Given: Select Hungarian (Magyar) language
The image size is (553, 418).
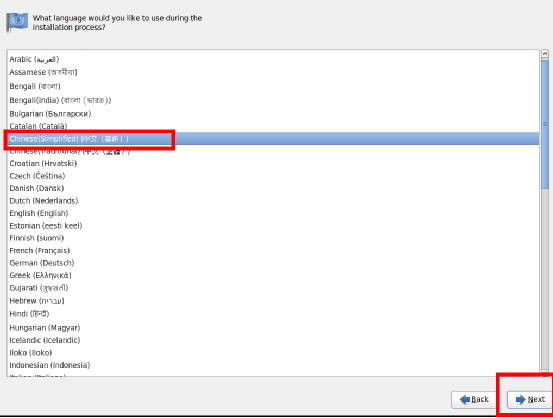Looking at the screenshot, I should coord(273,328).
